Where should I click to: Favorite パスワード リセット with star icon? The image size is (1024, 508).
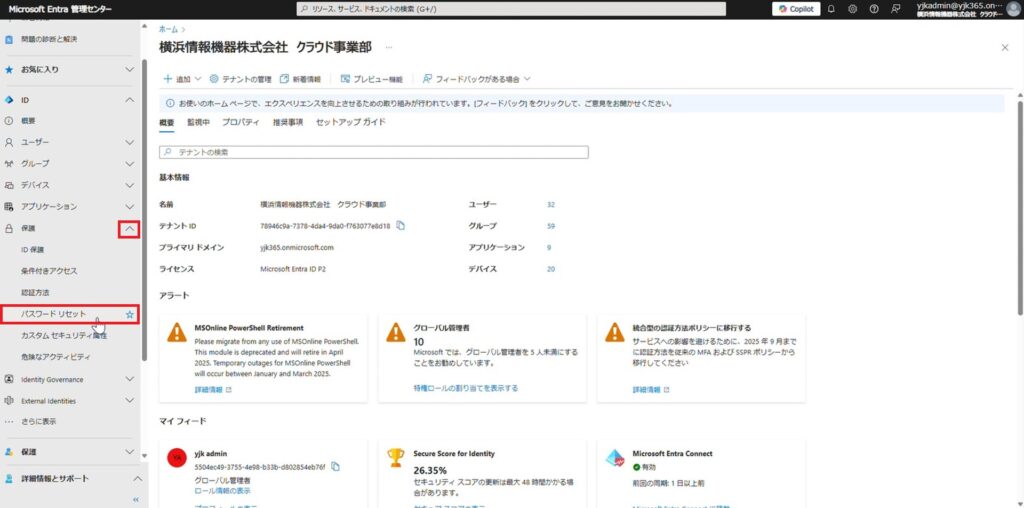pyautogui.click(x=129, y=315)
